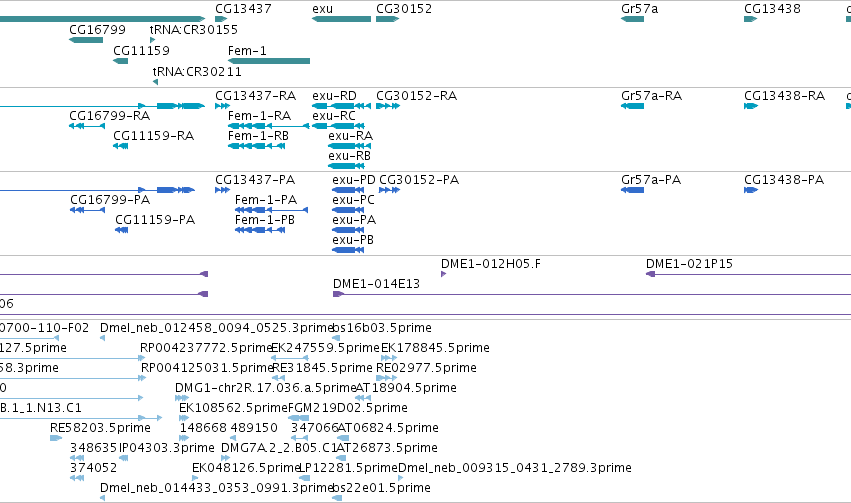This screenshot has height=503, width=851.
Task: Select the exu-RD transcript label
Action: (x=334, y=96)
